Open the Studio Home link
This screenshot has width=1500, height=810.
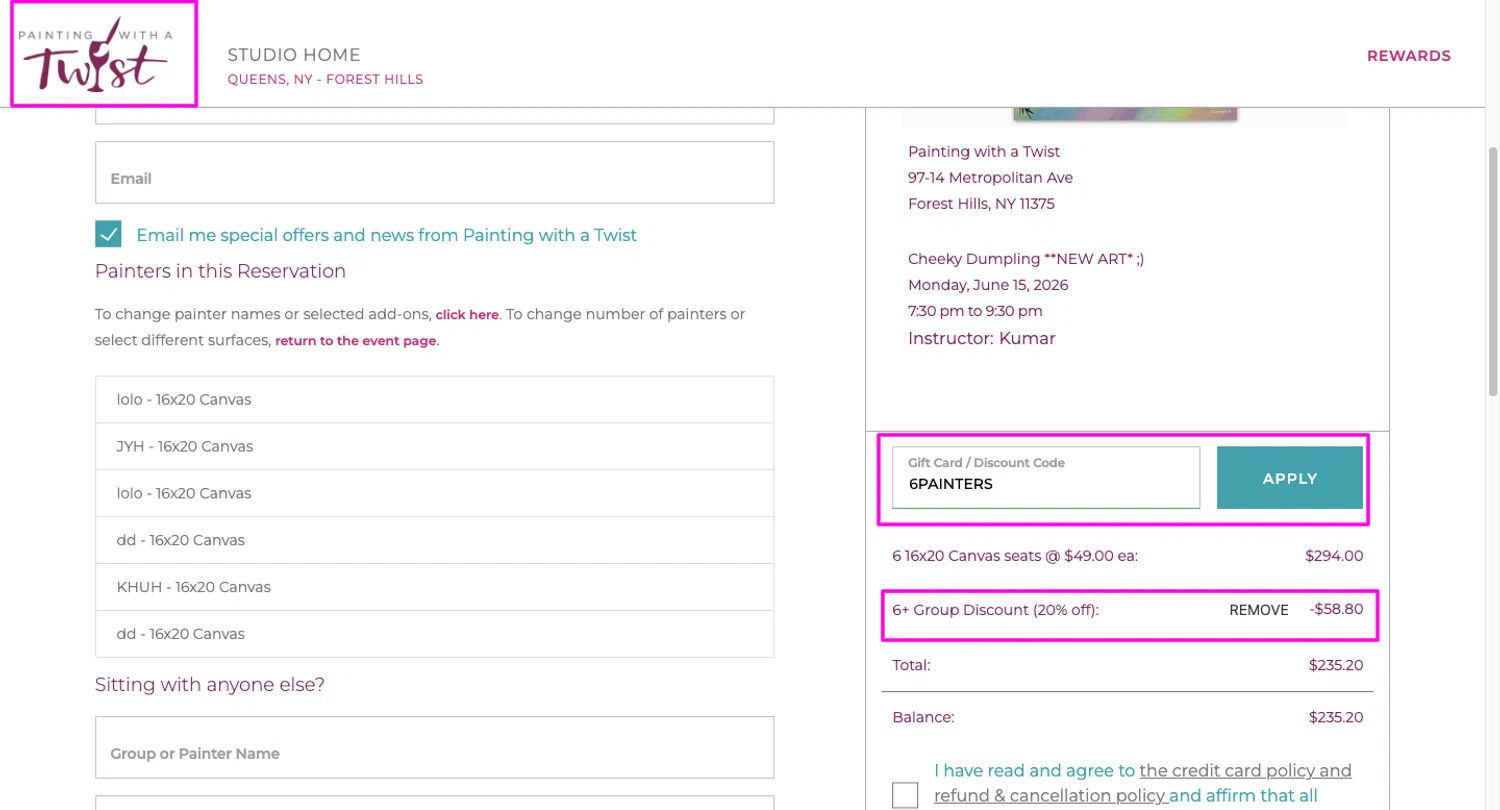(294, 55)
